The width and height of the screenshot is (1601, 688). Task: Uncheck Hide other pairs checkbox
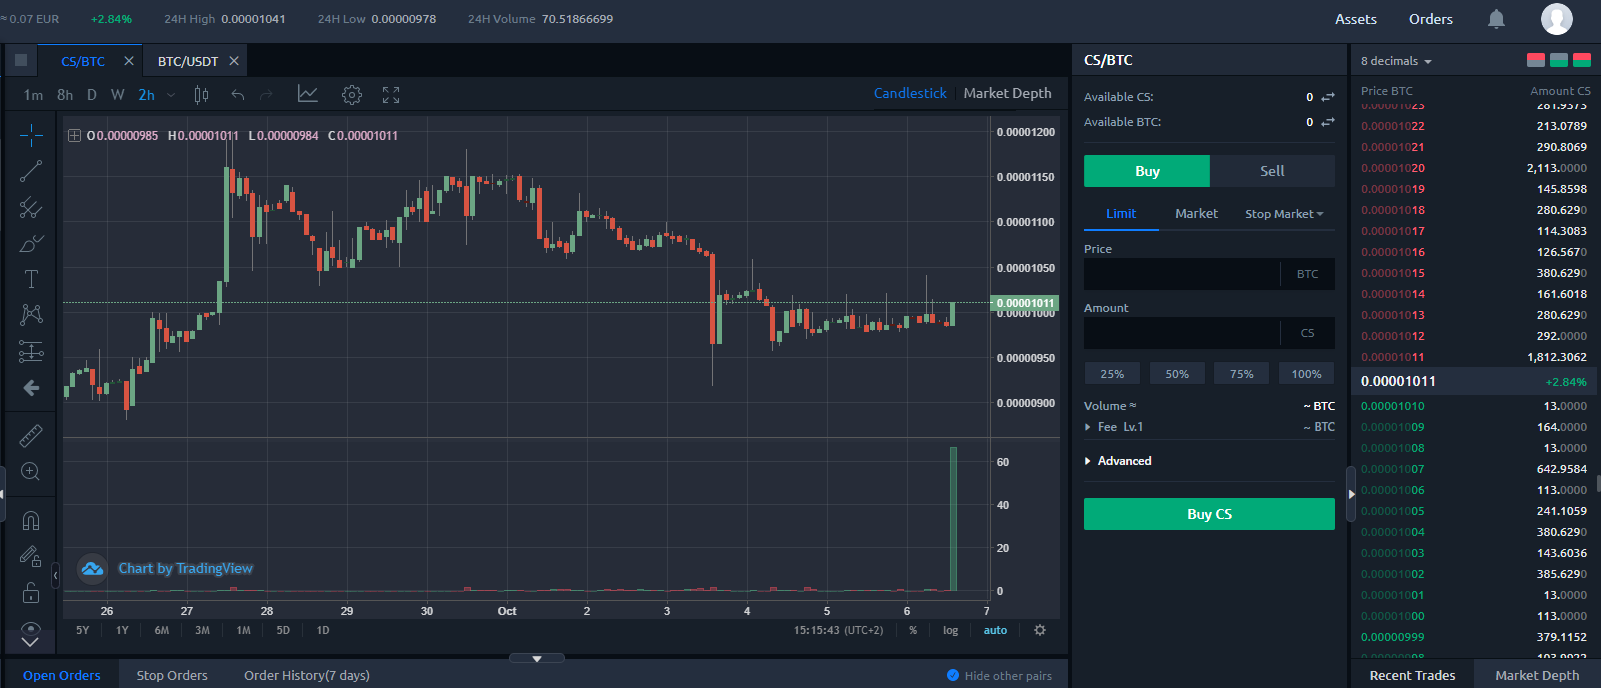(x=953, y=675)
